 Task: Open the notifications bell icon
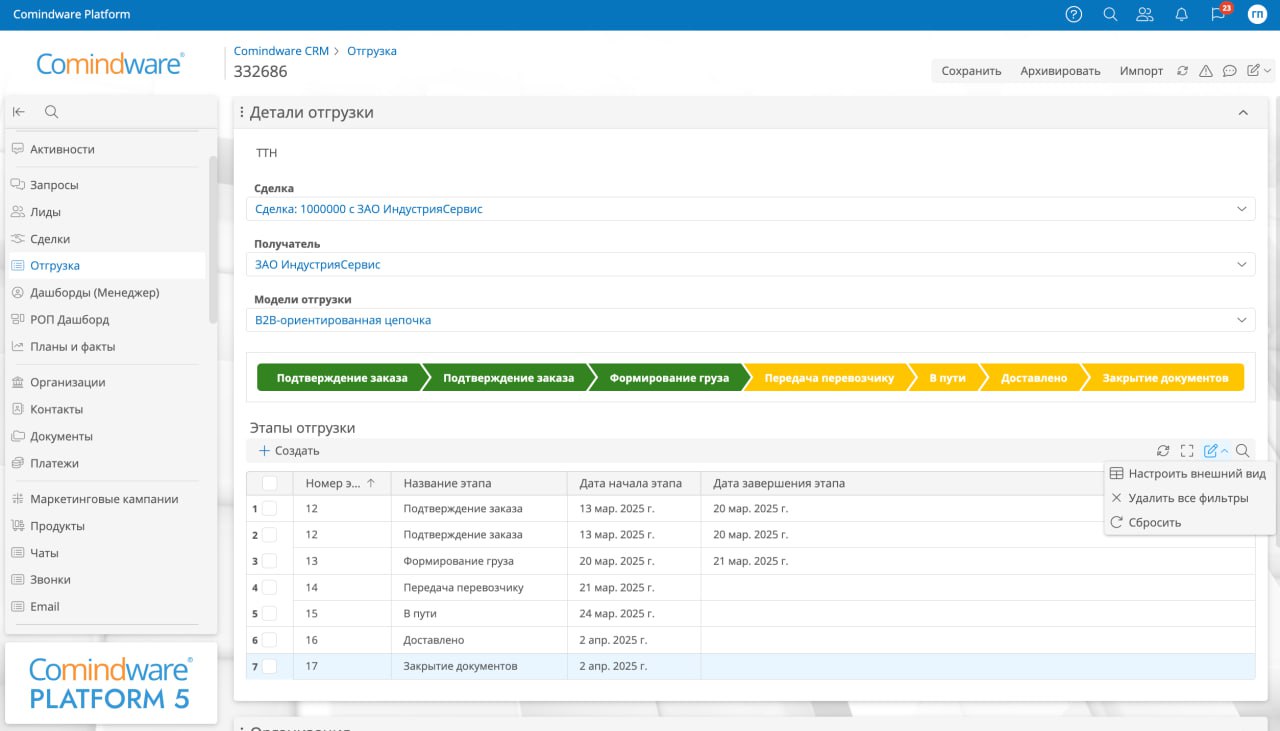coord(1181,14)
